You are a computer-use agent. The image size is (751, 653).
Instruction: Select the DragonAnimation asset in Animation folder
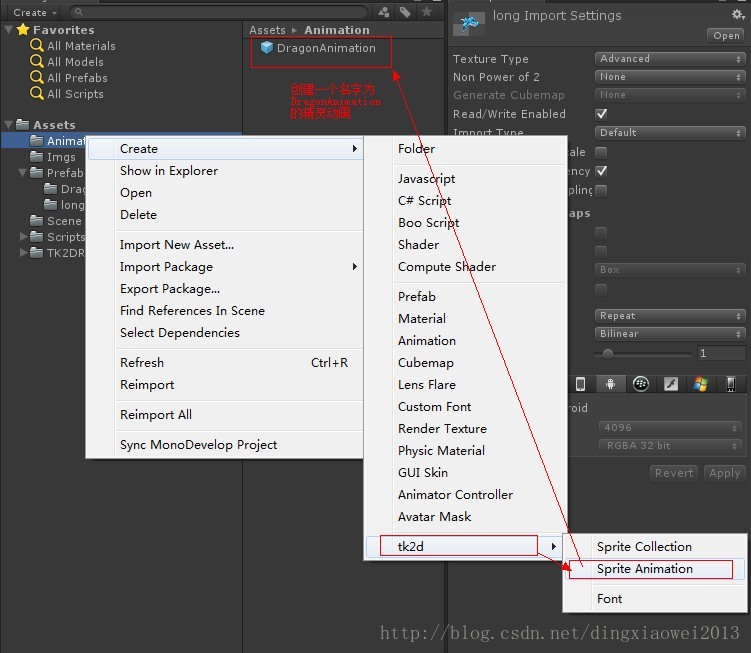click(319, 48)
